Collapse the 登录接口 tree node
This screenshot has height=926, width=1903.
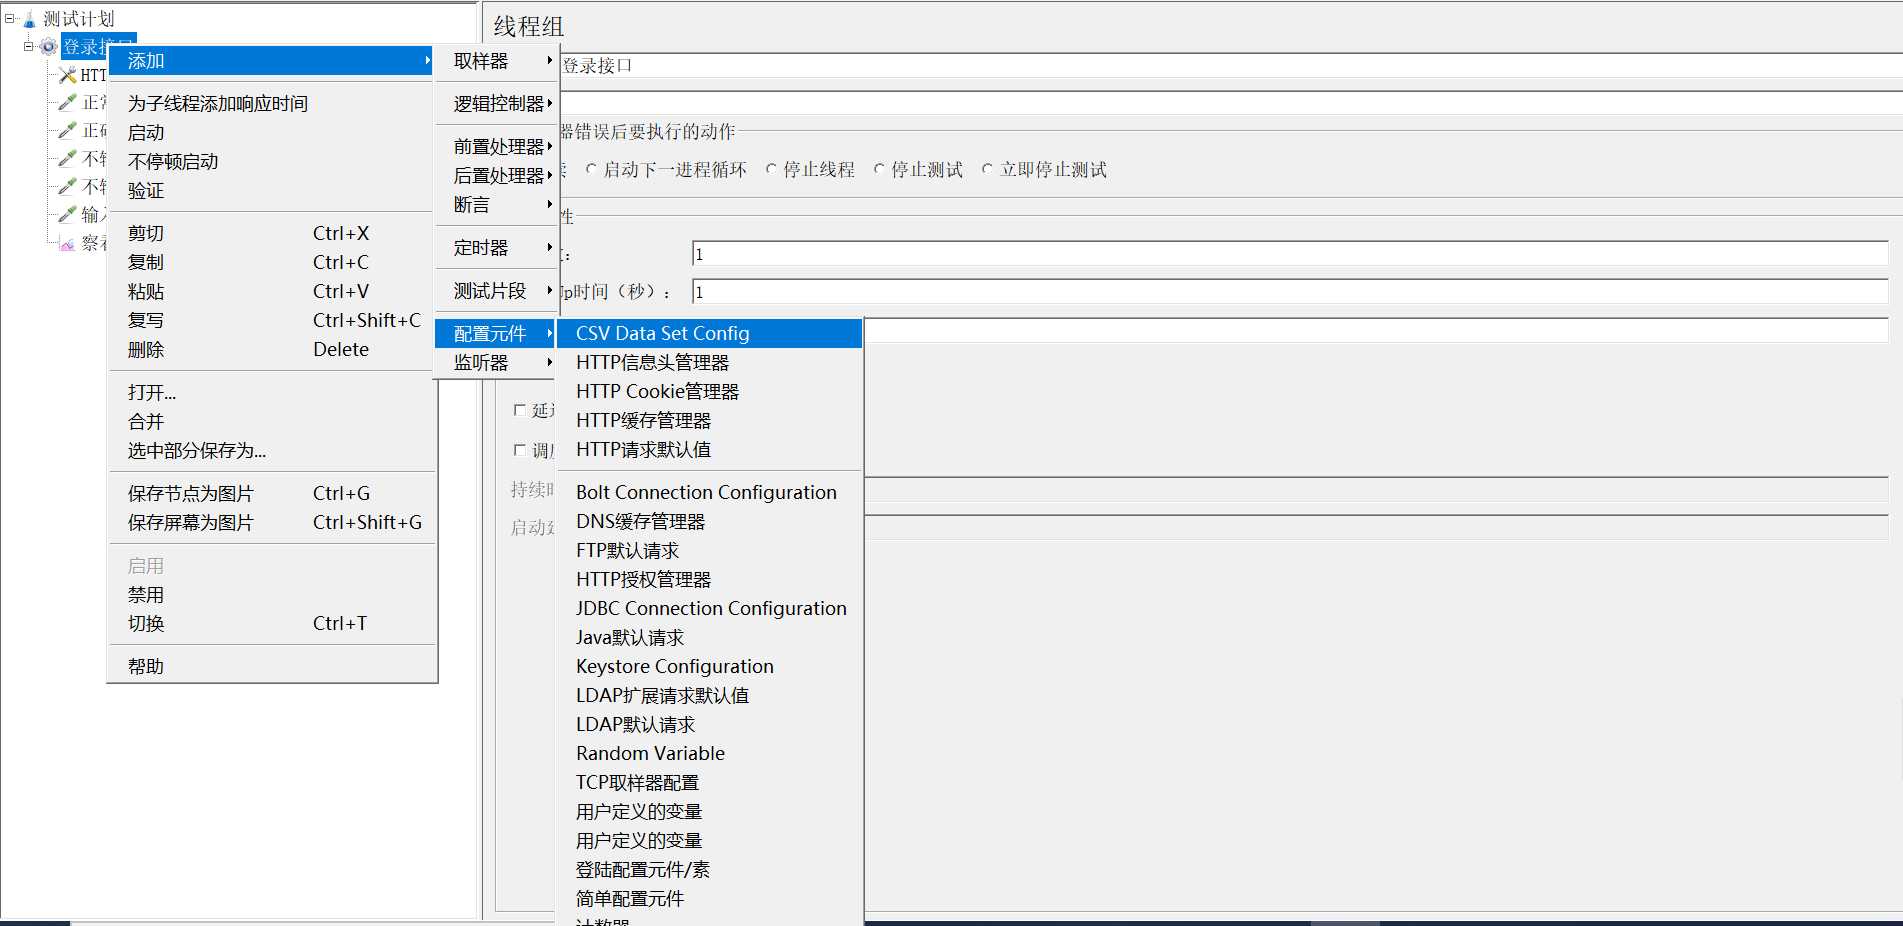pos(29,47)
